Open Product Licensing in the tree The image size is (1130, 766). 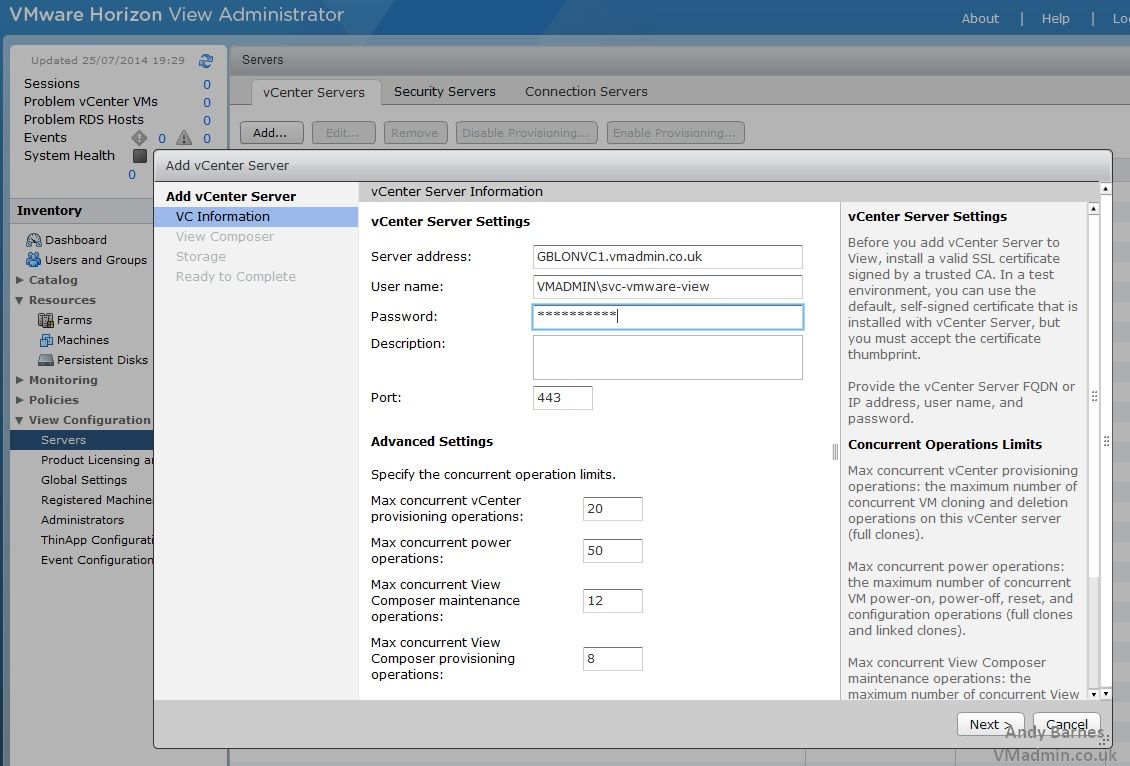97,460
